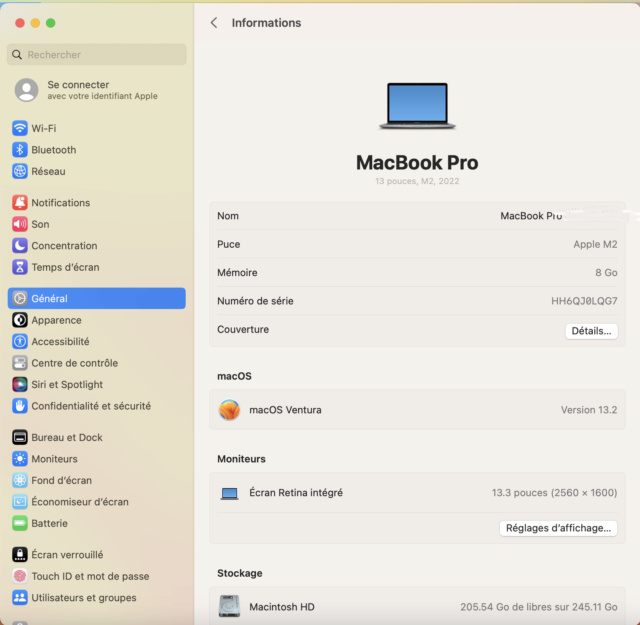Open the Notifications bell icon

click(20, 202)
